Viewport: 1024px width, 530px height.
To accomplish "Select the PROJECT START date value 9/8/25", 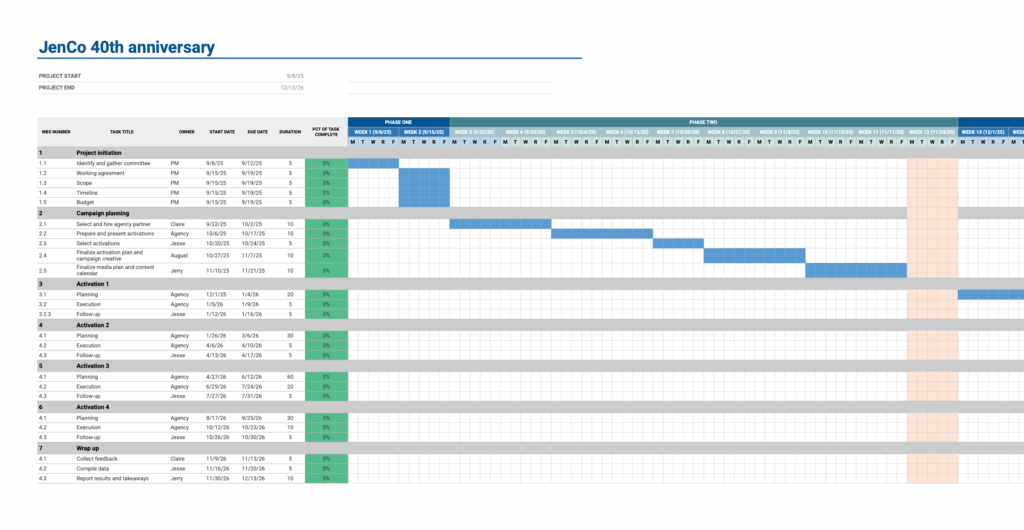I will [x=295, y=76].
